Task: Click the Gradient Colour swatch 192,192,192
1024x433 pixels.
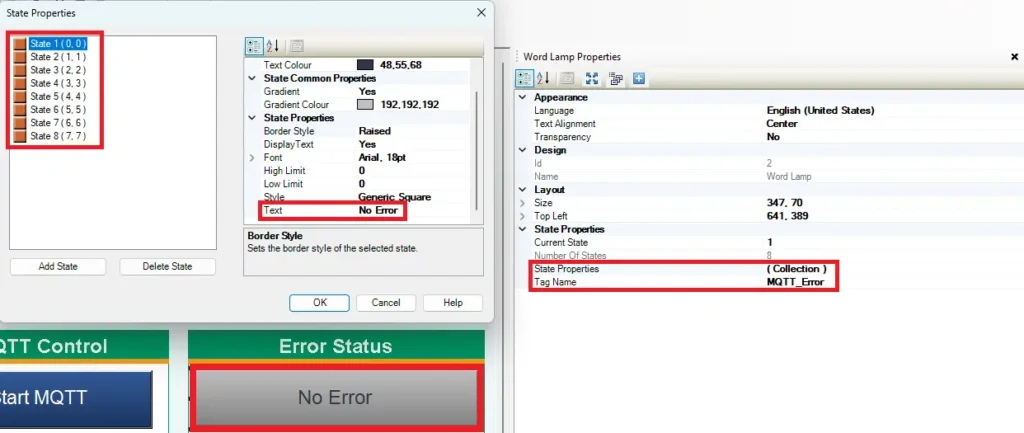Action: [x=365, y=104]
